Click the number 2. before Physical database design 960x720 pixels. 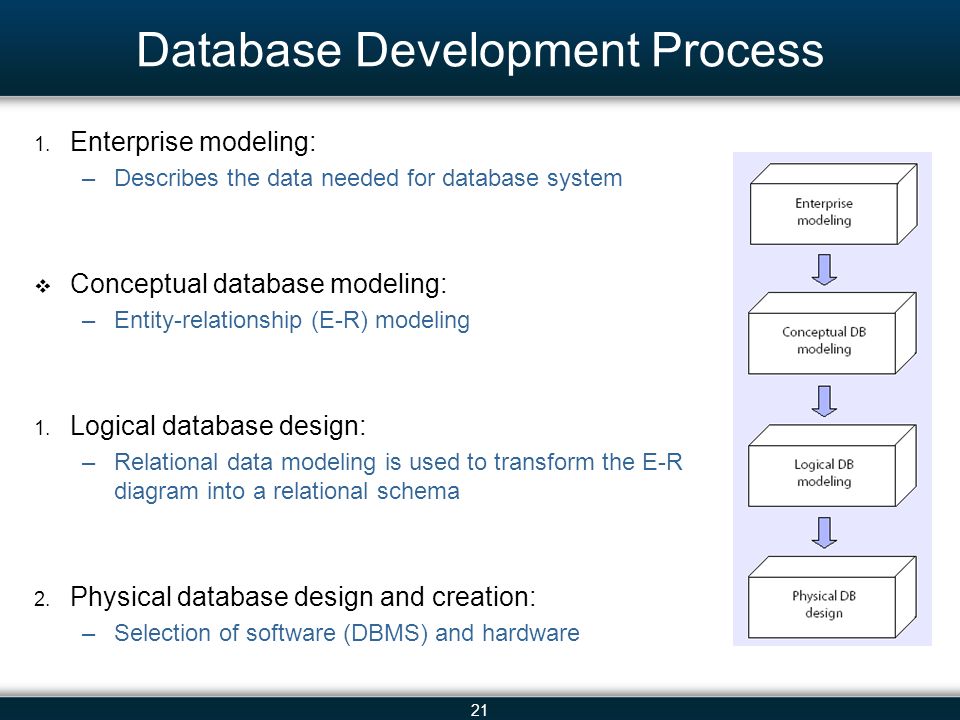42,599
